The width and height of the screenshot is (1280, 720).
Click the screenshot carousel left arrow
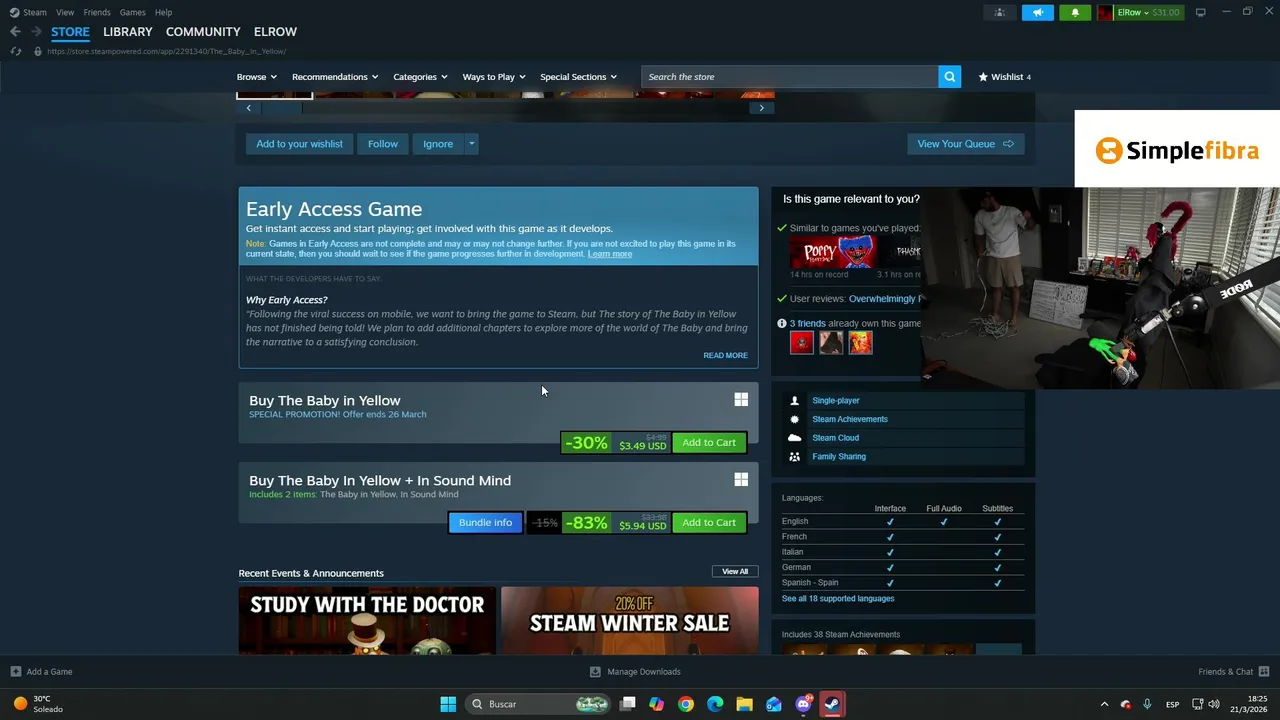248,108
